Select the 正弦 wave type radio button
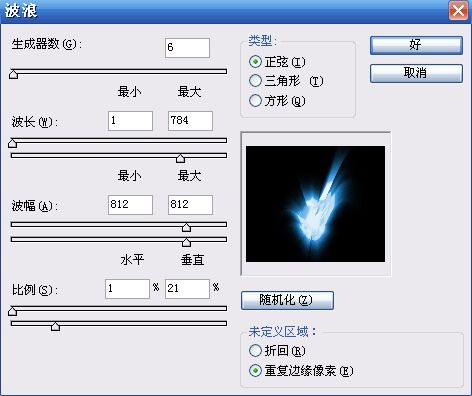472x396 pixels. click(x=255, y=62)
